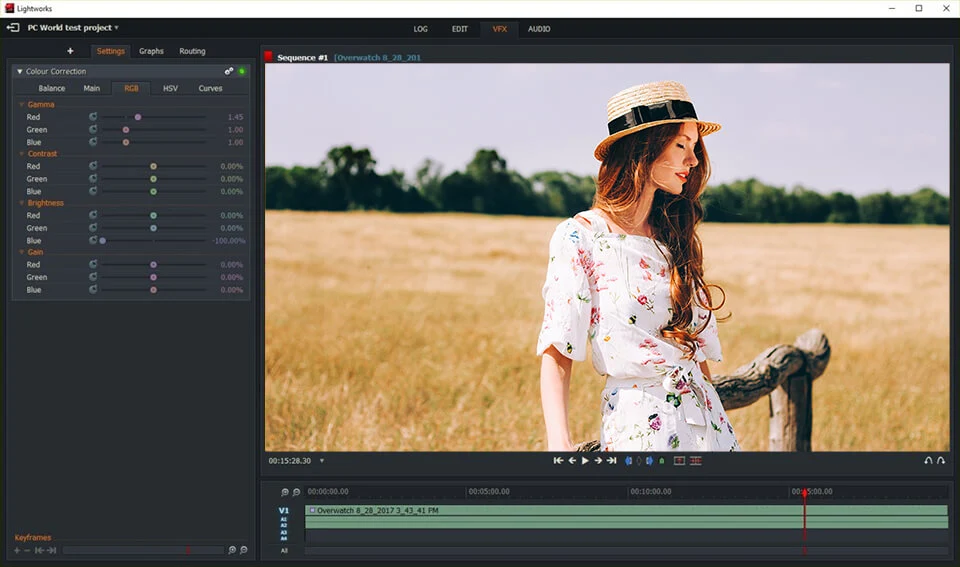Switch to the AUDIO workspace tab
960x567 pixels.
click(539, 29)
